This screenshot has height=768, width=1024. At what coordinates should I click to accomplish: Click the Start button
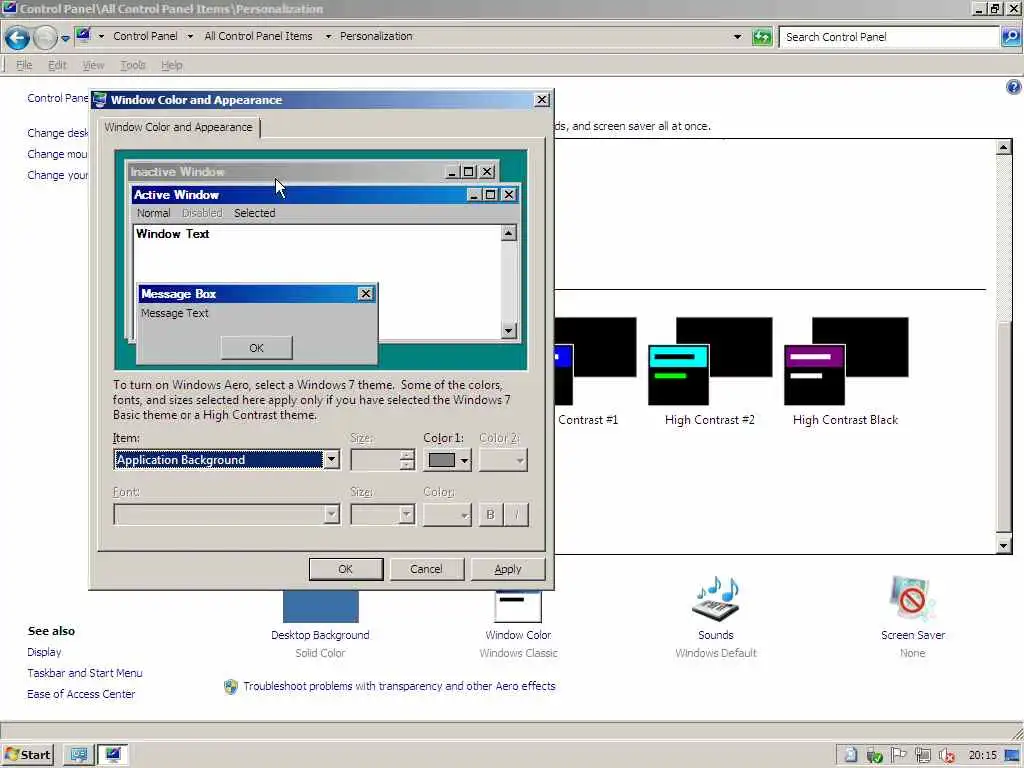pos(27,755)
